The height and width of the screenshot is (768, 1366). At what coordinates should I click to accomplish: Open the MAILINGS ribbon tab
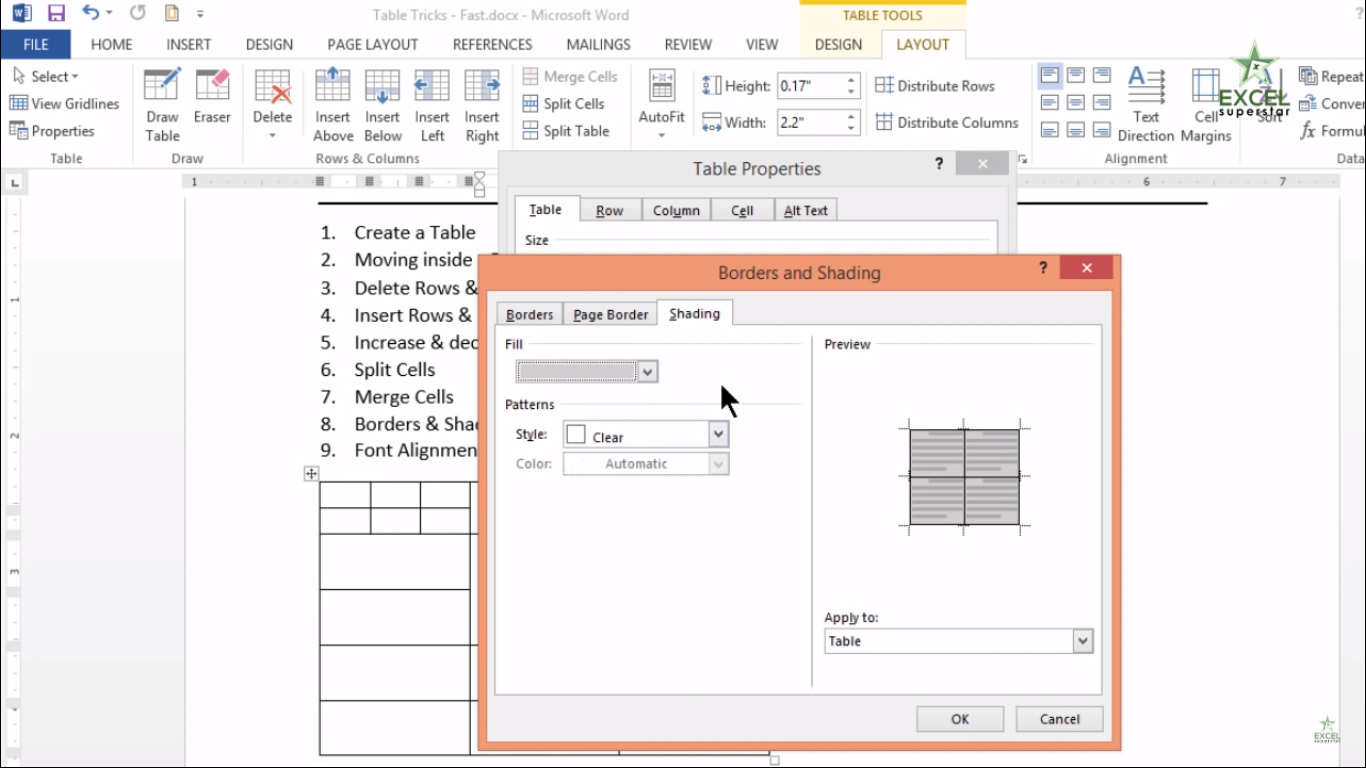(x=598, y=44)
